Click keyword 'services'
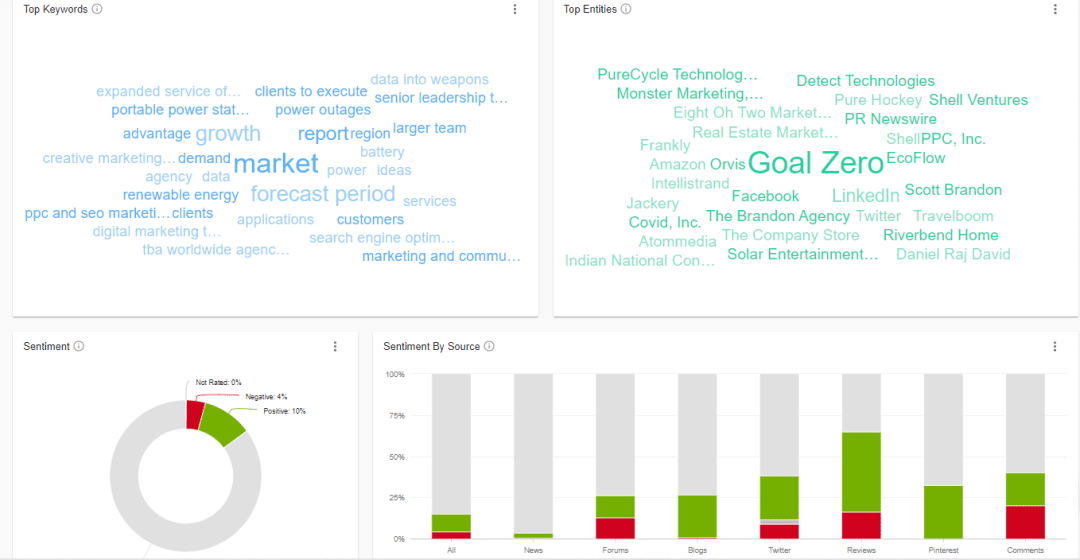The height and width of the screenshot is (560, 1080). (x=429, y=201)
